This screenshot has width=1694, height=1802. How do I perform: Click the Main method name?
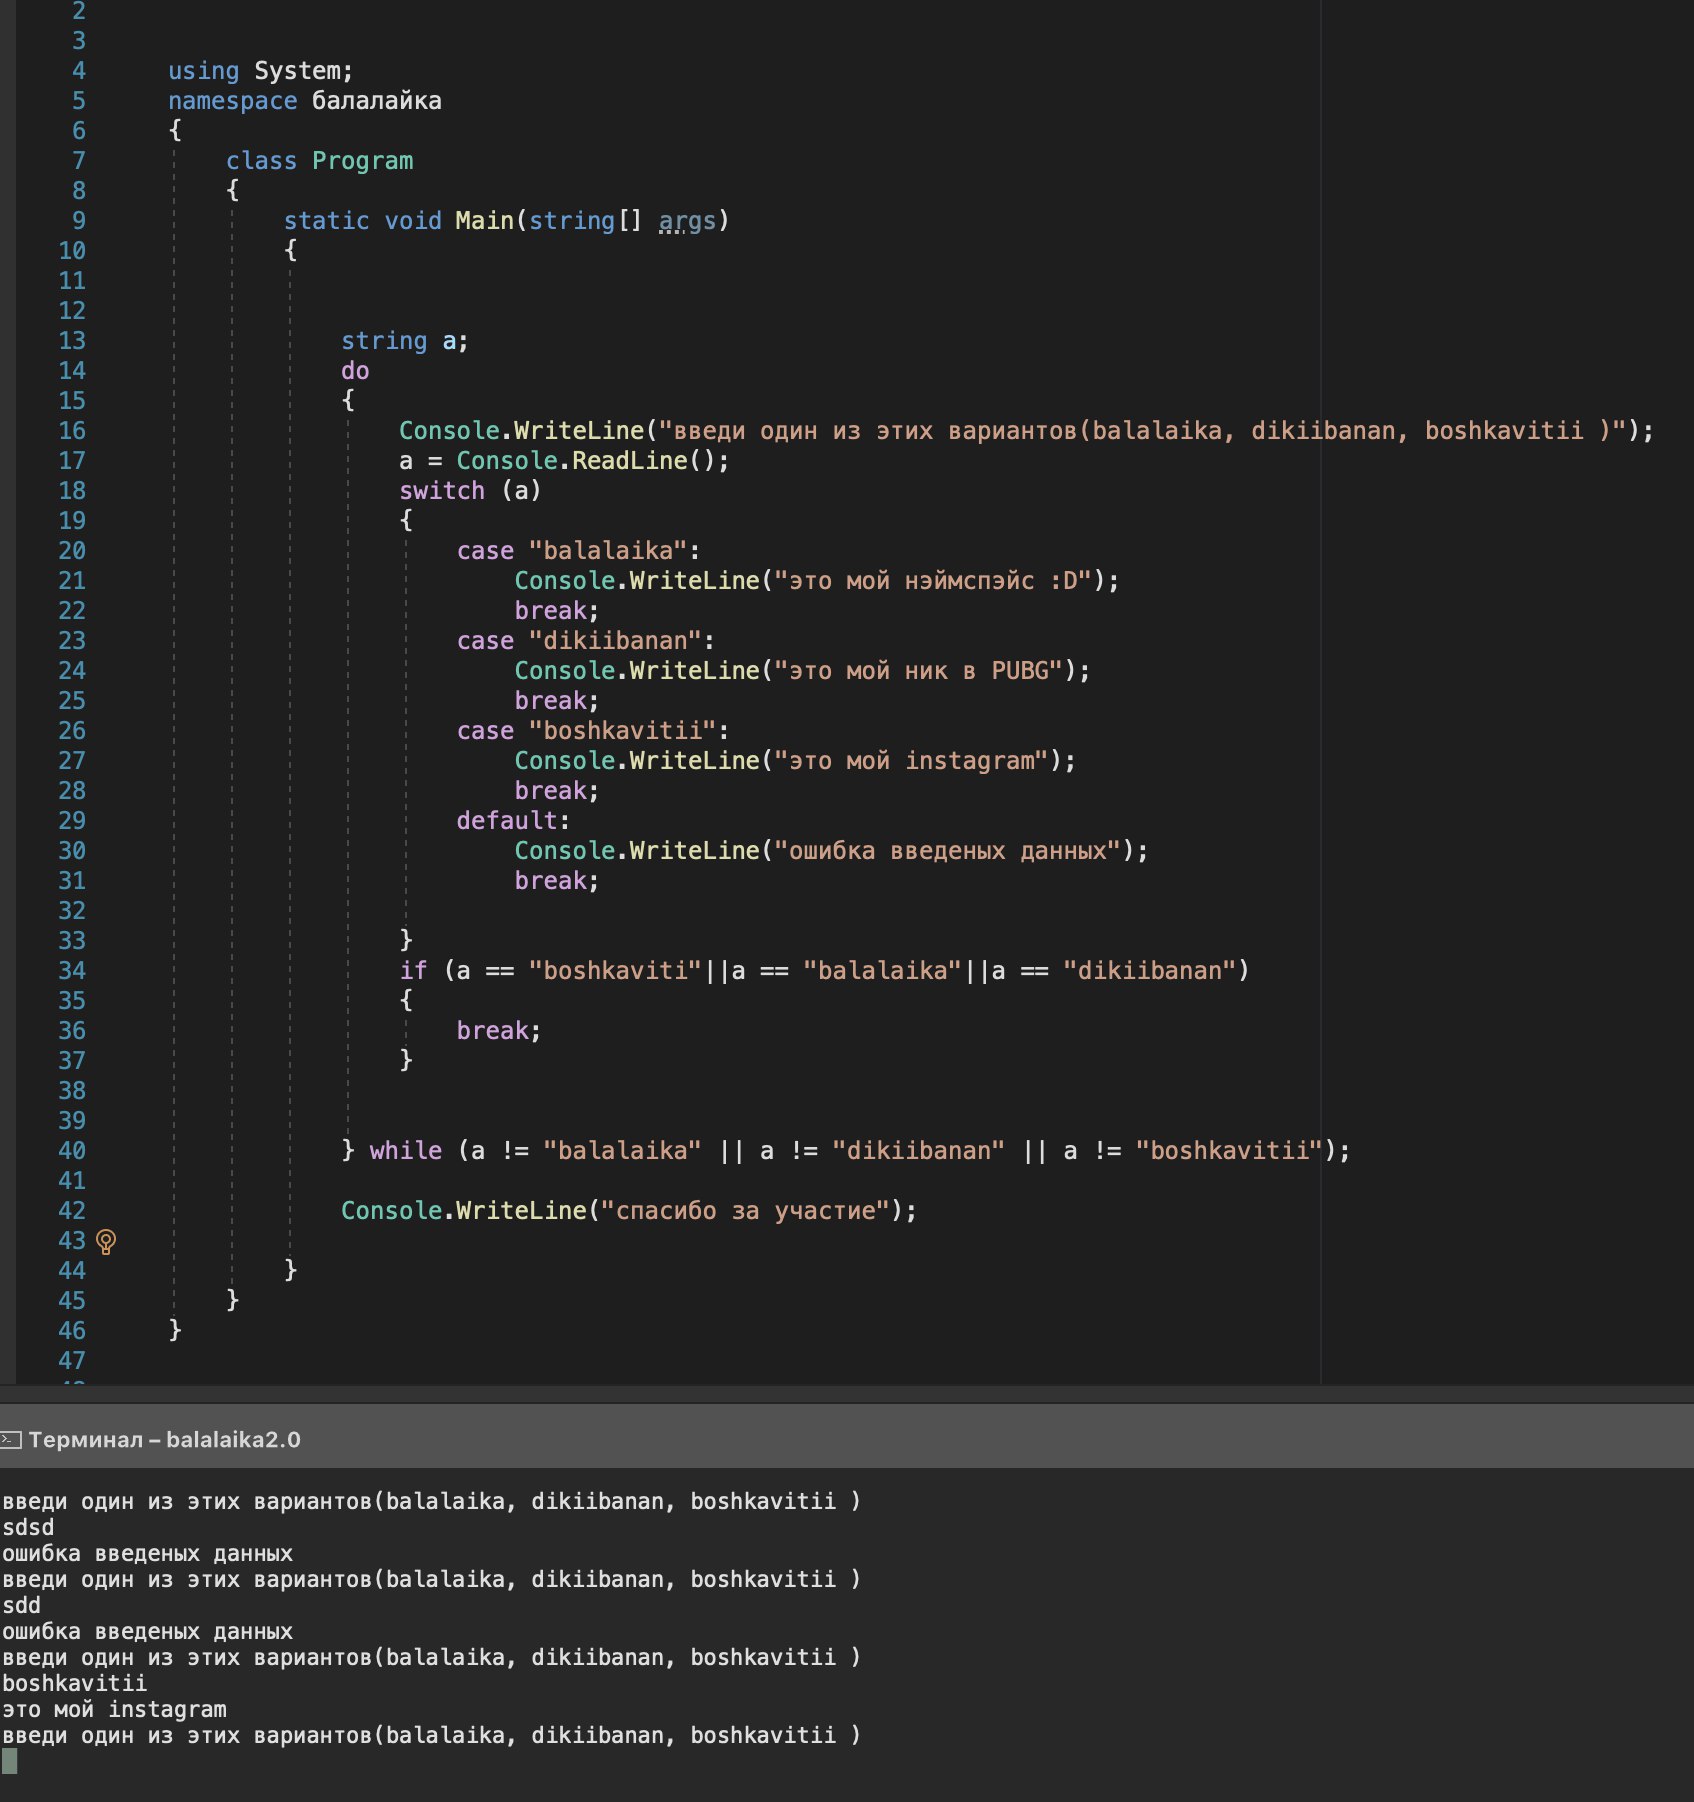[485, 221]
